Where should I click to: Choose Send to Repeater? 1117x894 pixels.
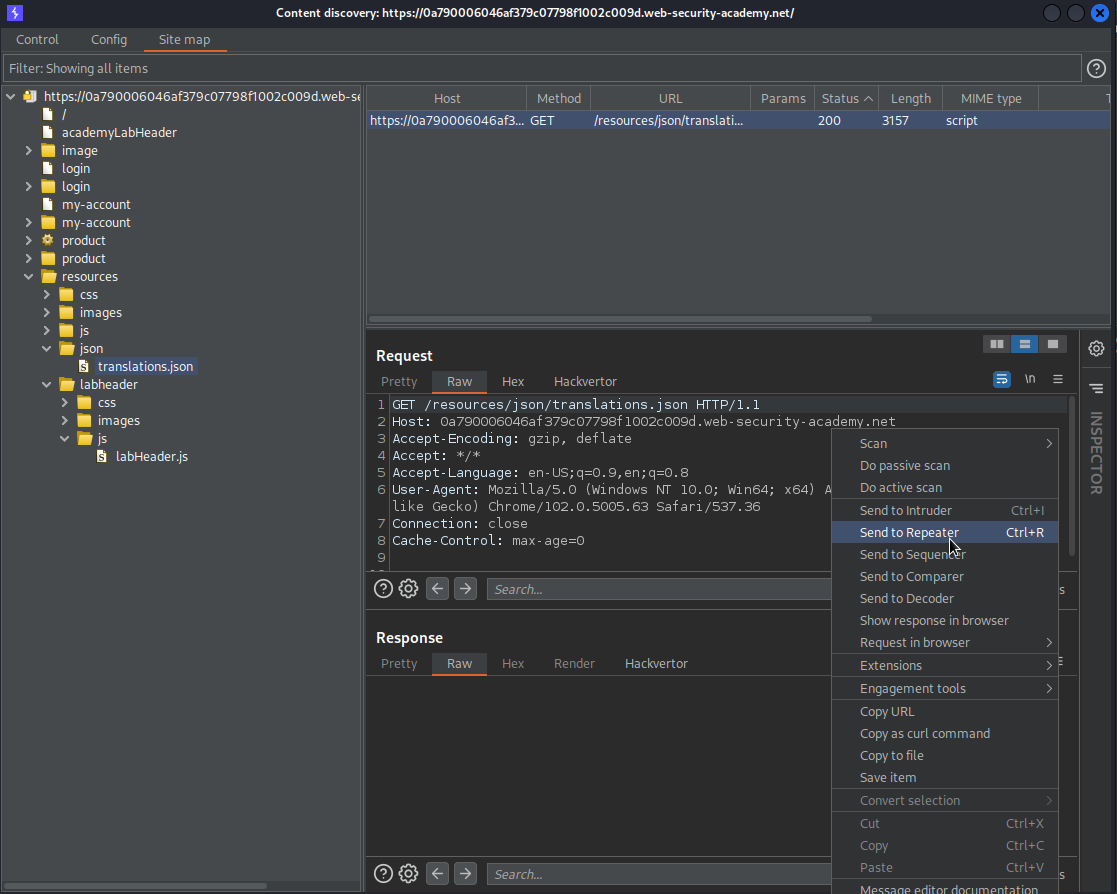coord(945,532)
